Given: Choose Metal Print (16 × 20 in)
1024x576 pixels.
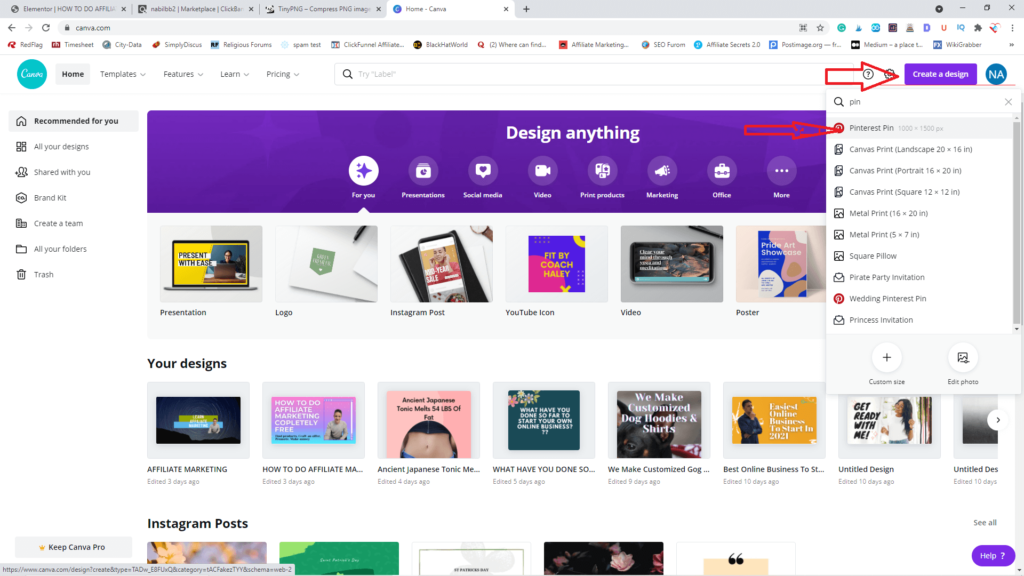Looking at the screenshot, I should click(920, 214).
